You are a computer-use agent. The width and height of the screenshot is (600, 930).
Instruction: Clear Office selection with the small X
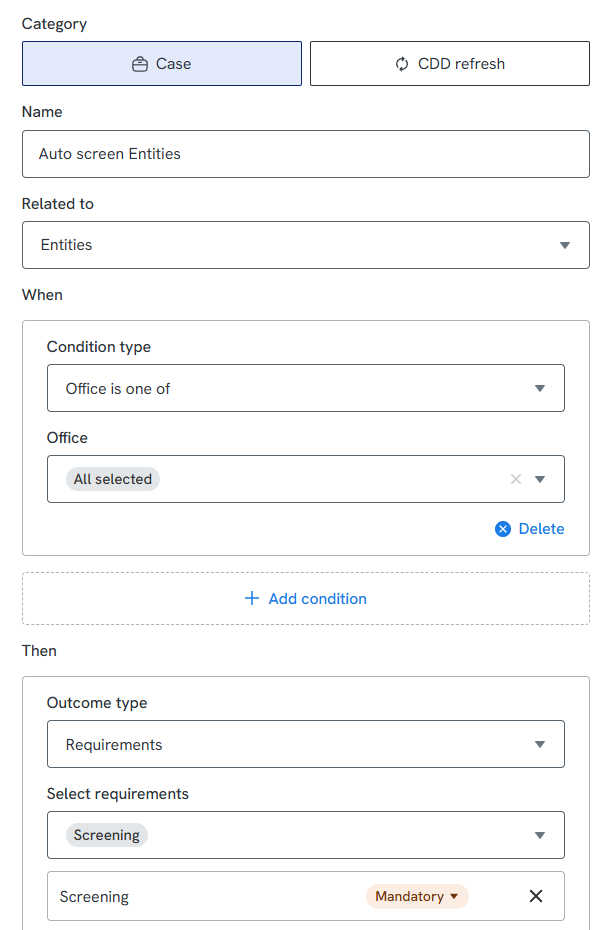[x=516, y=479]
